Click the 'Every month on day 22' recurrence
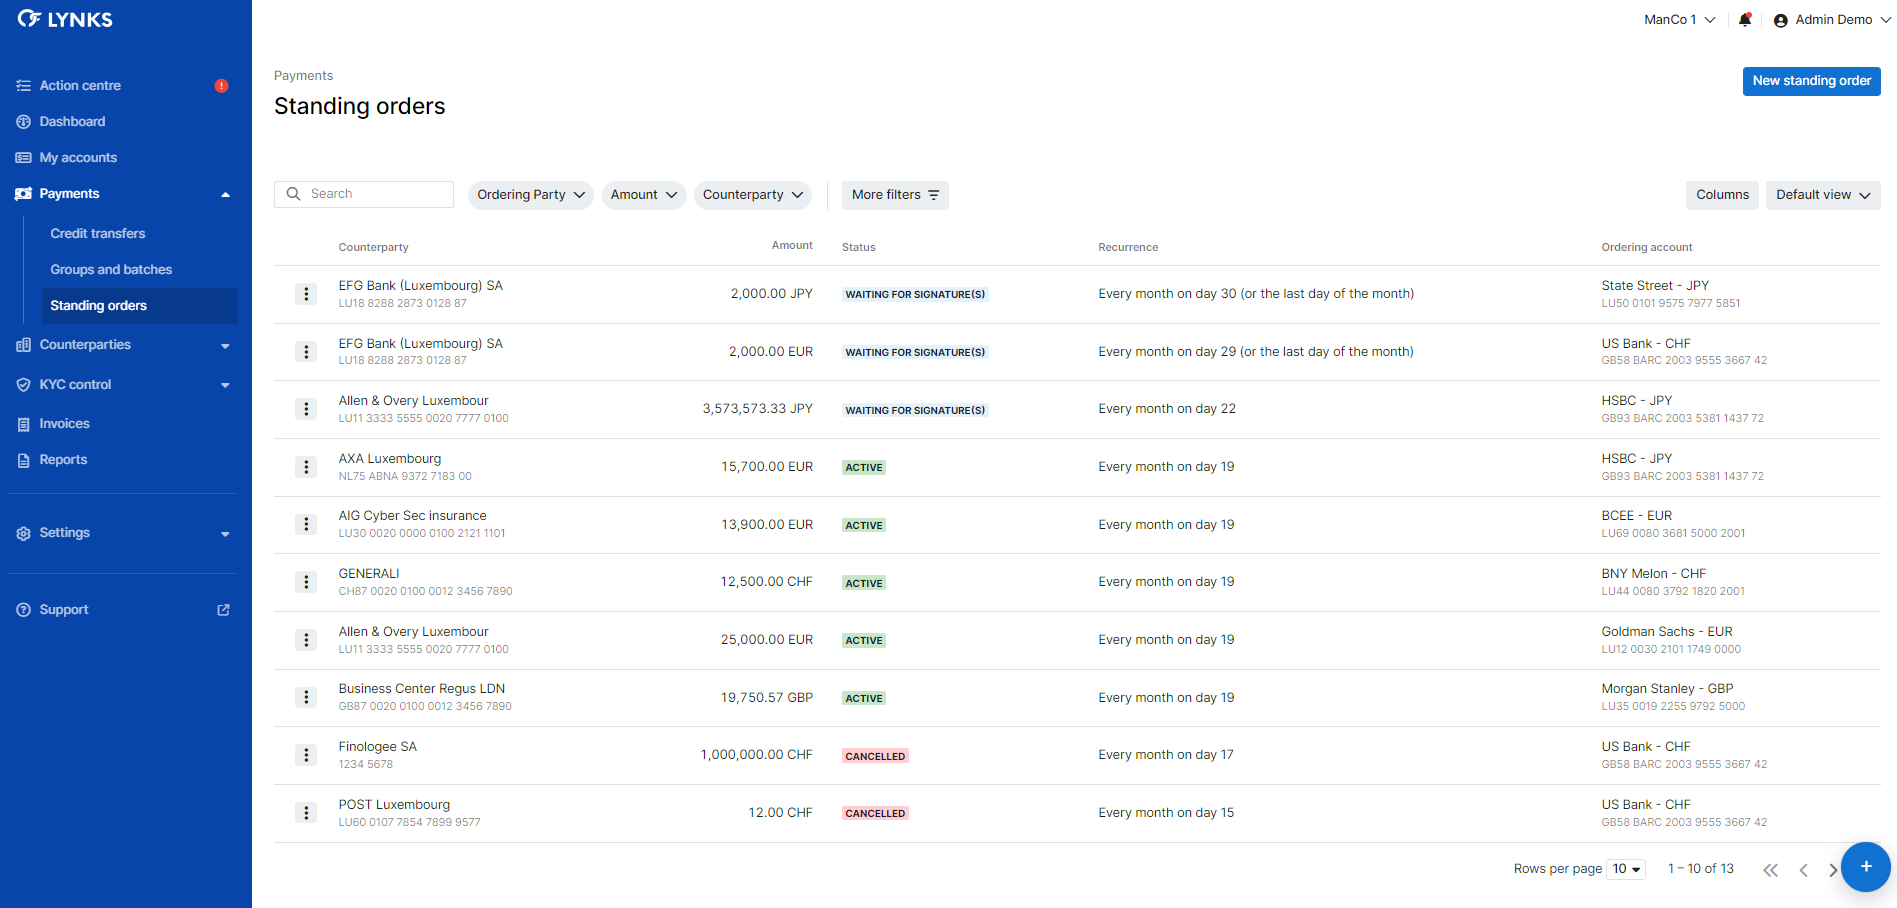Screen dimensions: 1897x908 click(x=1167, y=409)
